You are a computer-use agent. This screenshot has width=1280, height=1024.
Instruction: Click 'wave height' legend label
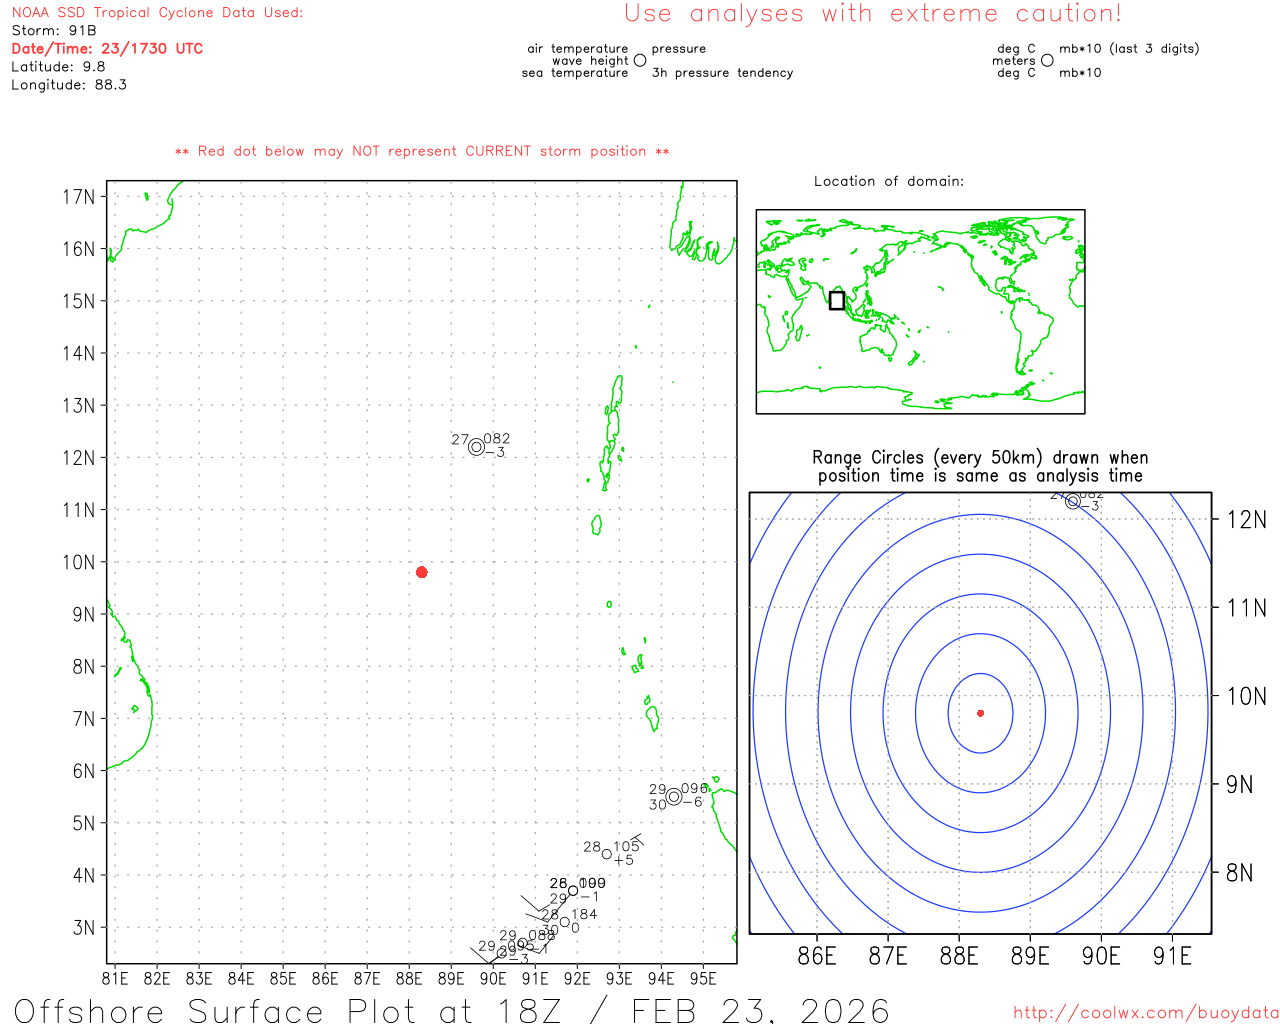tap(590, 61)
